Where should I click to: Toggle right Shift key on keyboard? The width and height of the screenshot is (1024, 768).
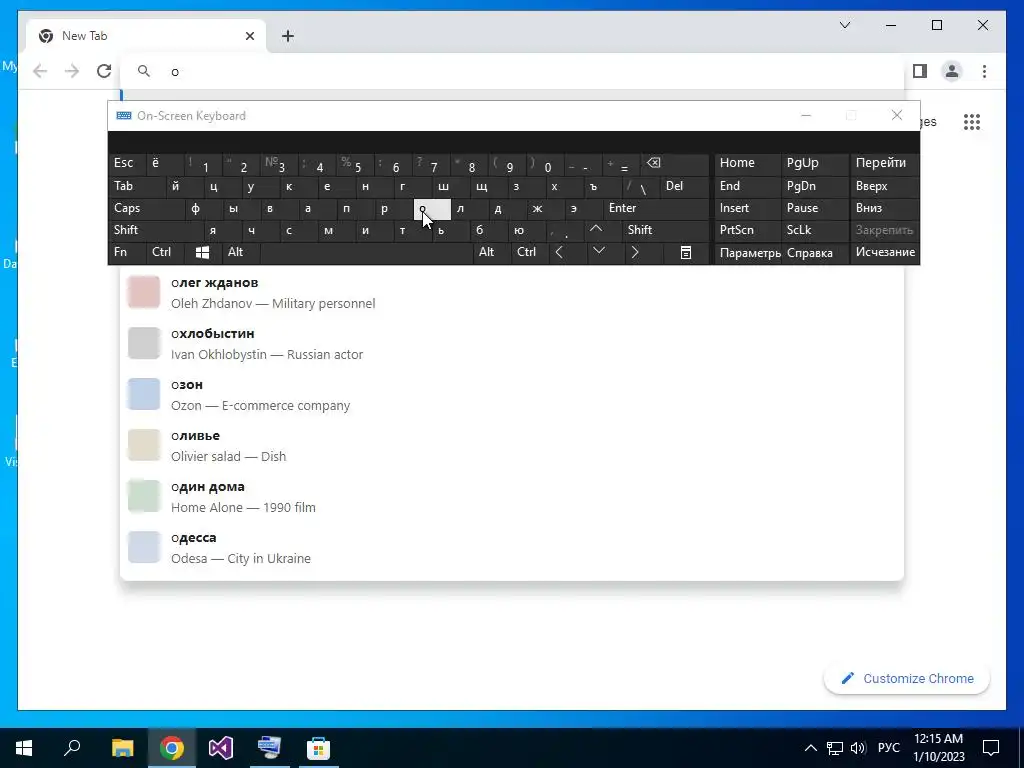665,230
